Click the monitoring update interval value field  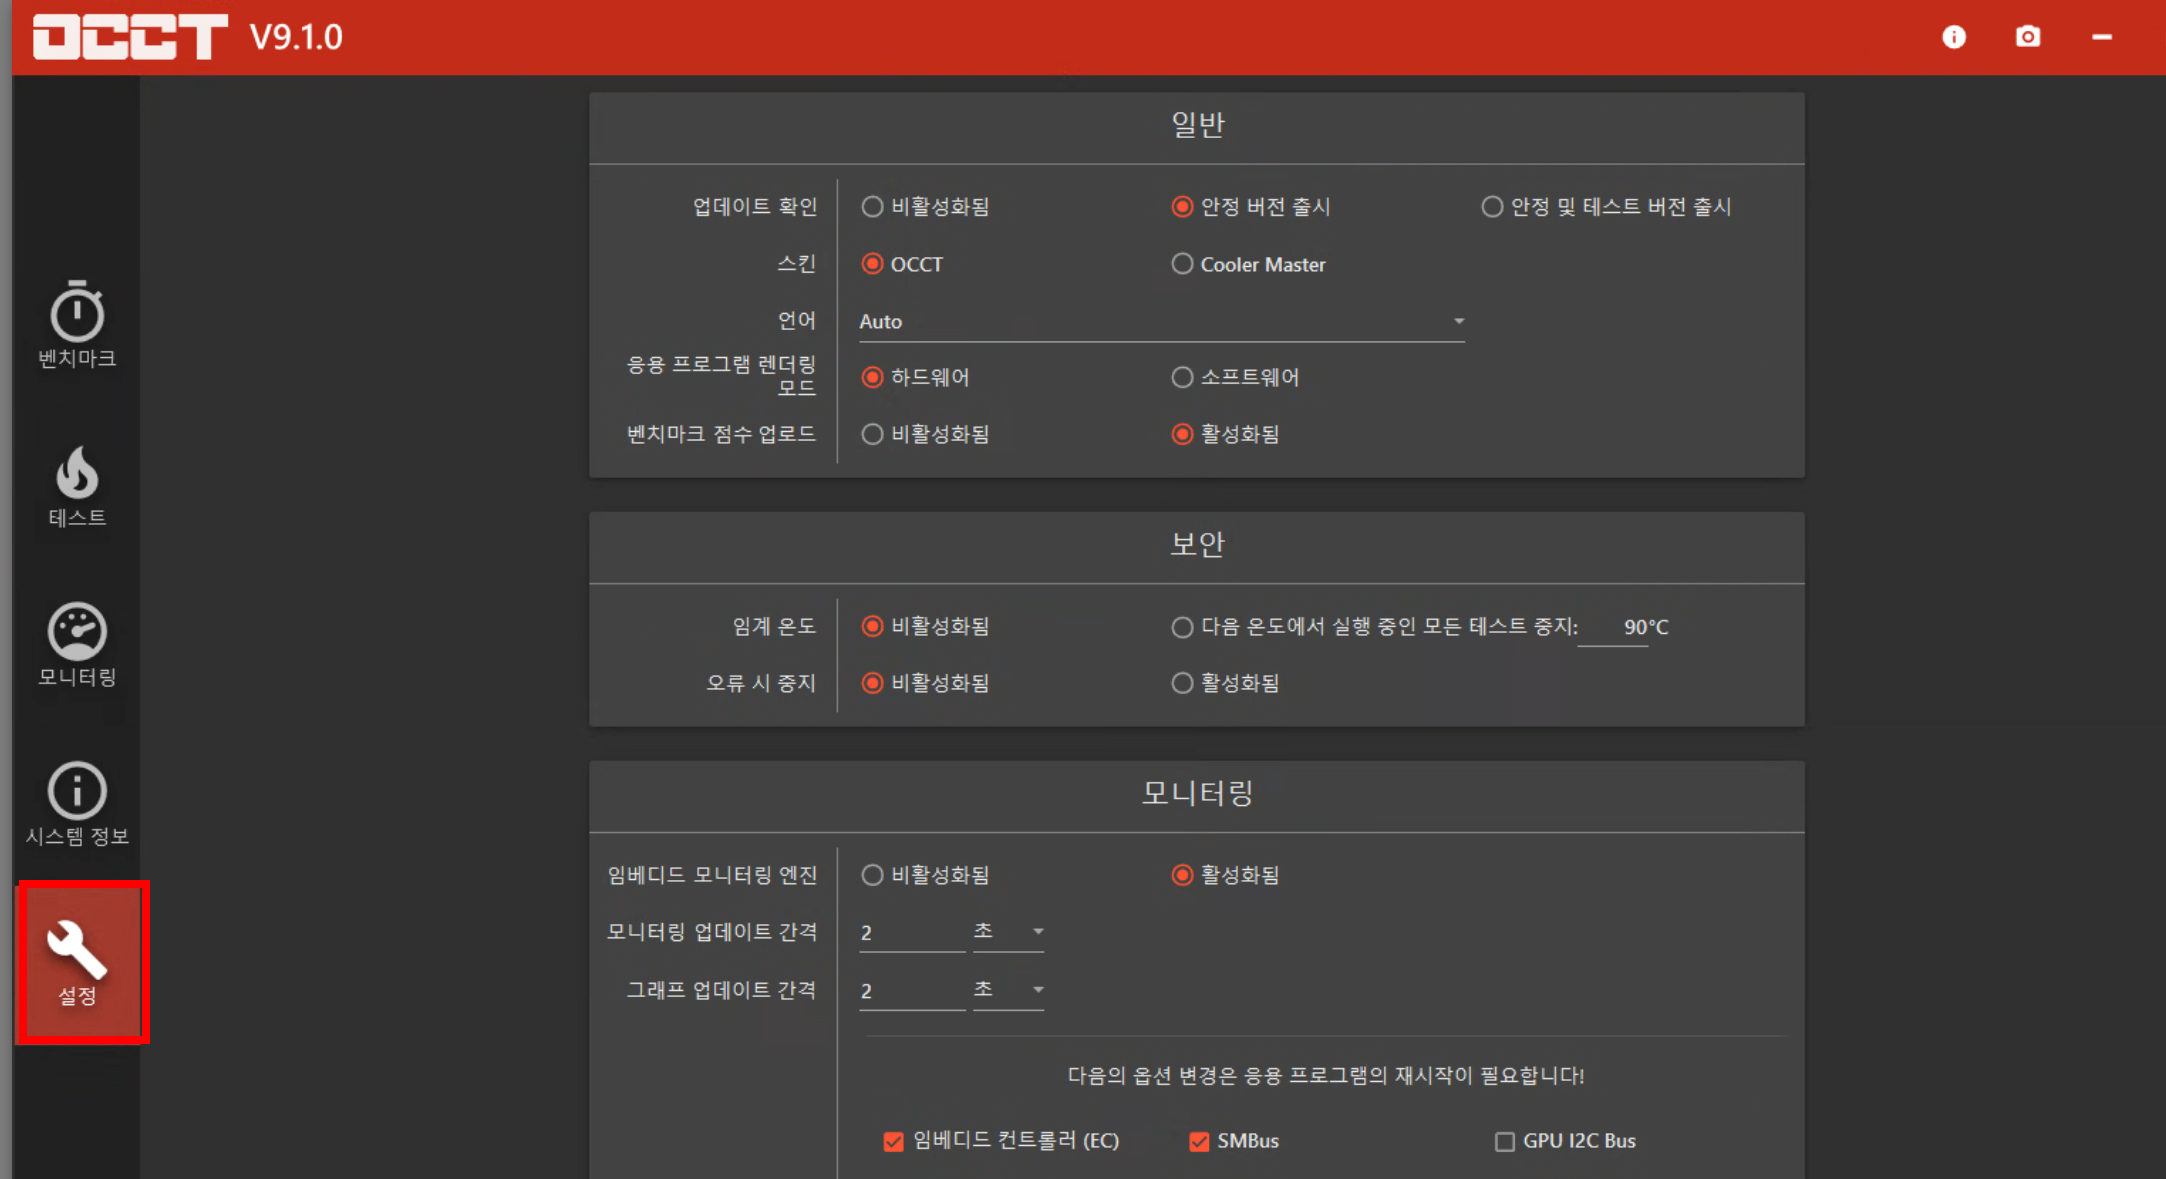[x=910, y=932]
